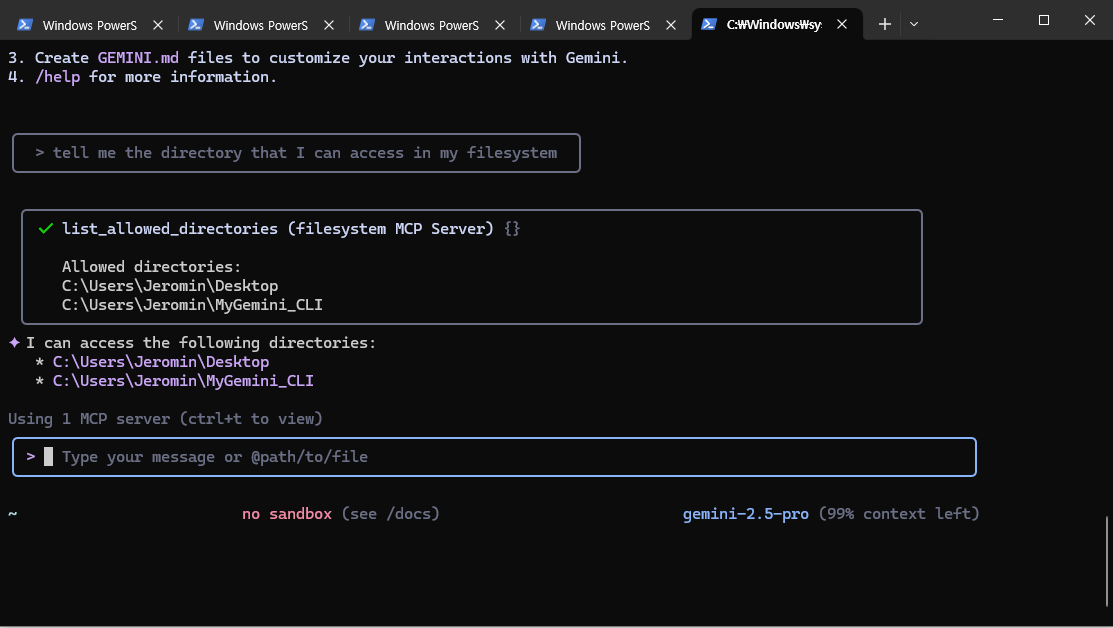Close the C:\Windows\sy tab
The height and width of the screenshot is (628, 1113).
click(x=842, y=25)
